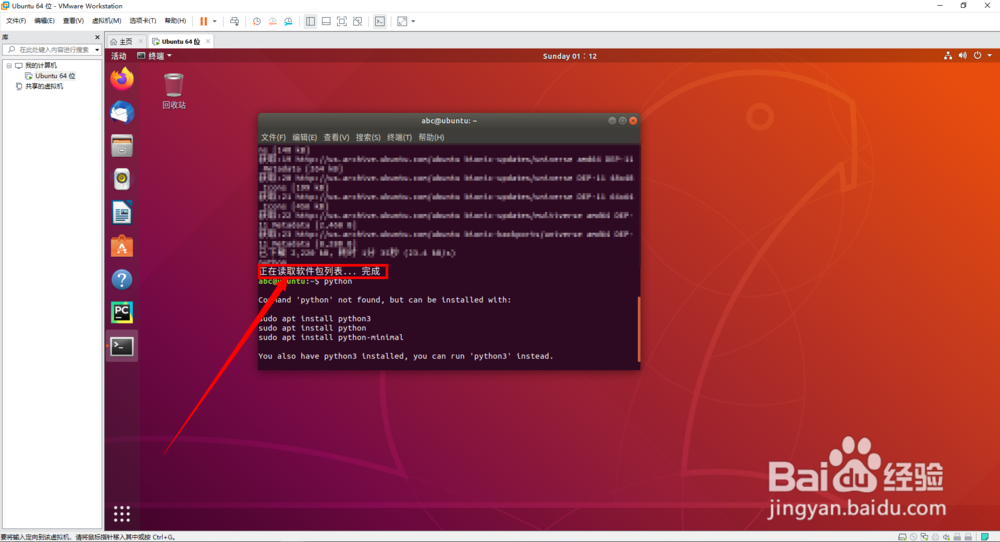This screenshot has width=1000, height=542.
Task: Select 共享的虚拟机 in the library
Action: (44, 86)
